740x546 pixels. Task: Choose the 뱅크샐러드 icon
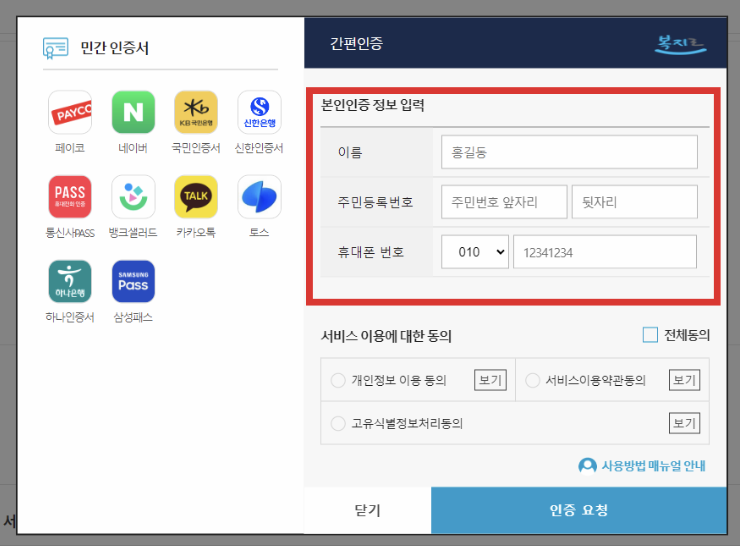[133, 197]
